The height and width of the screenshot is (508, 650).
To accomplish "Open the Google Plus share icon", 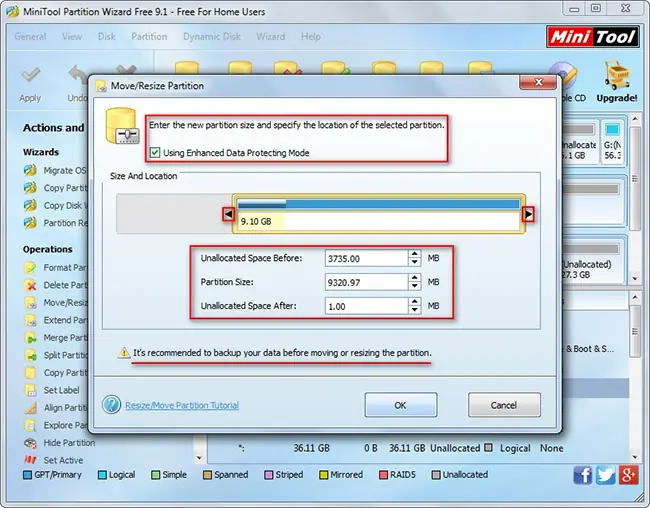I will pyautogui.click(x=628, y=475).
